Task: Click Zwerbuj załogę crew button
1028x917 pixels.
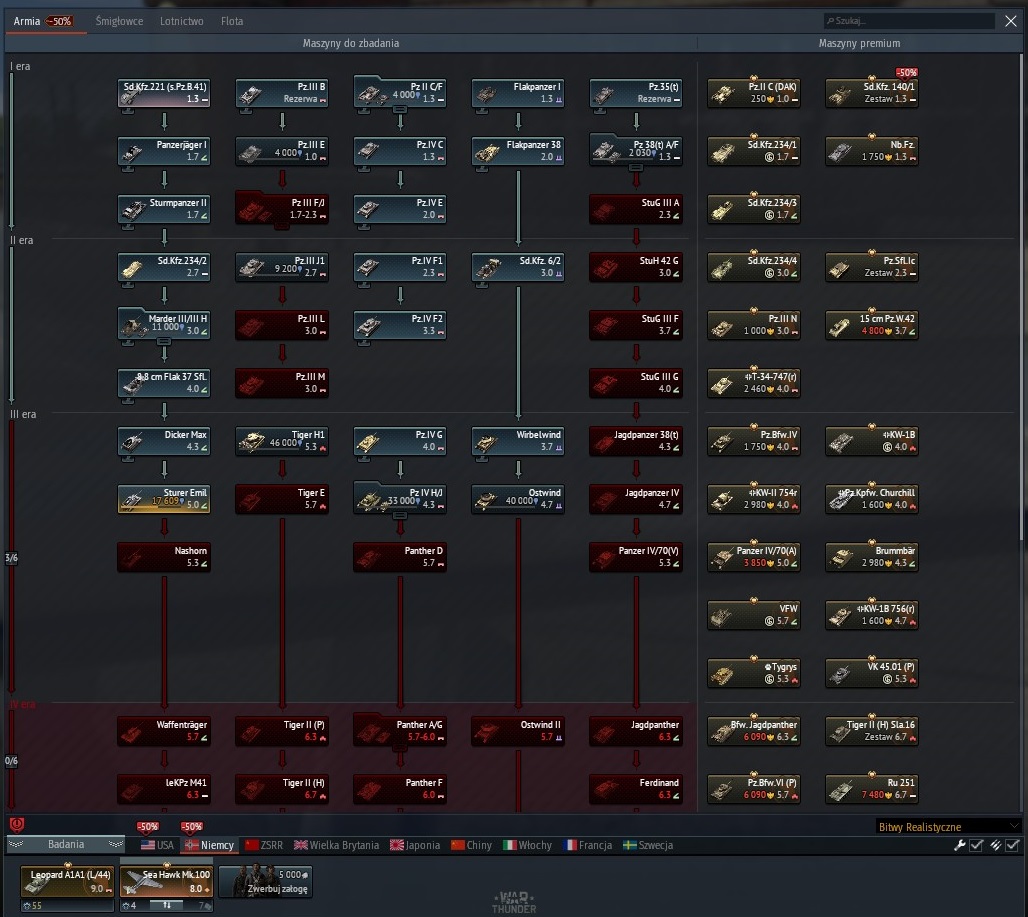Action: coord(266,882)
